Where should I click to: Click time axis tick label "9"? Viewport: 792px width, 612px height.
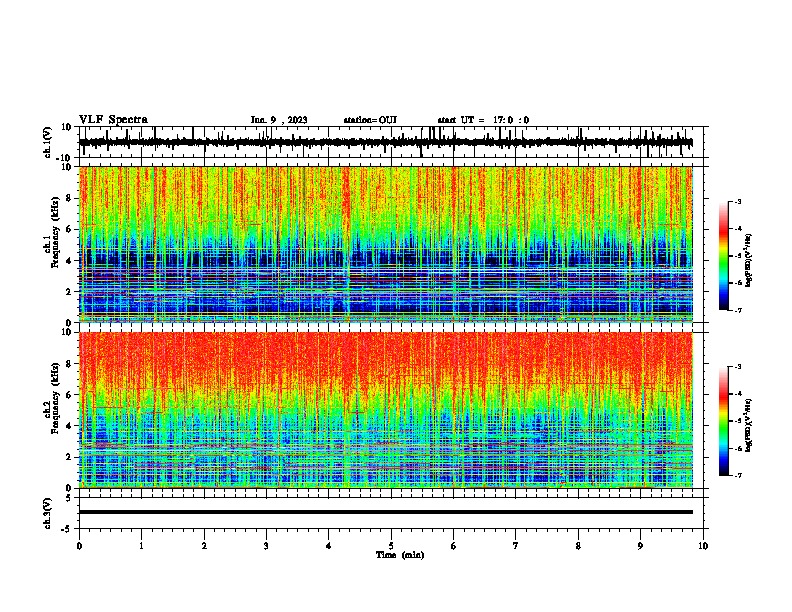click(640, 546)
